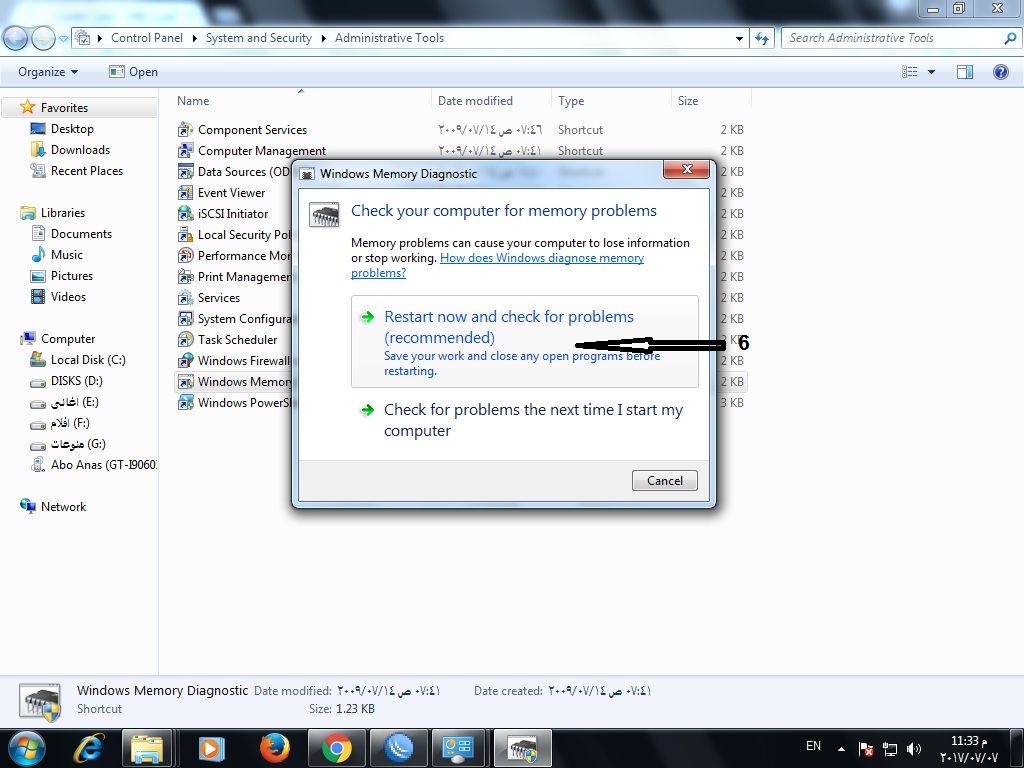Select the Local Security Policy icon
This screenshot has height=768, width=1024.
click(x=185, y=234)
